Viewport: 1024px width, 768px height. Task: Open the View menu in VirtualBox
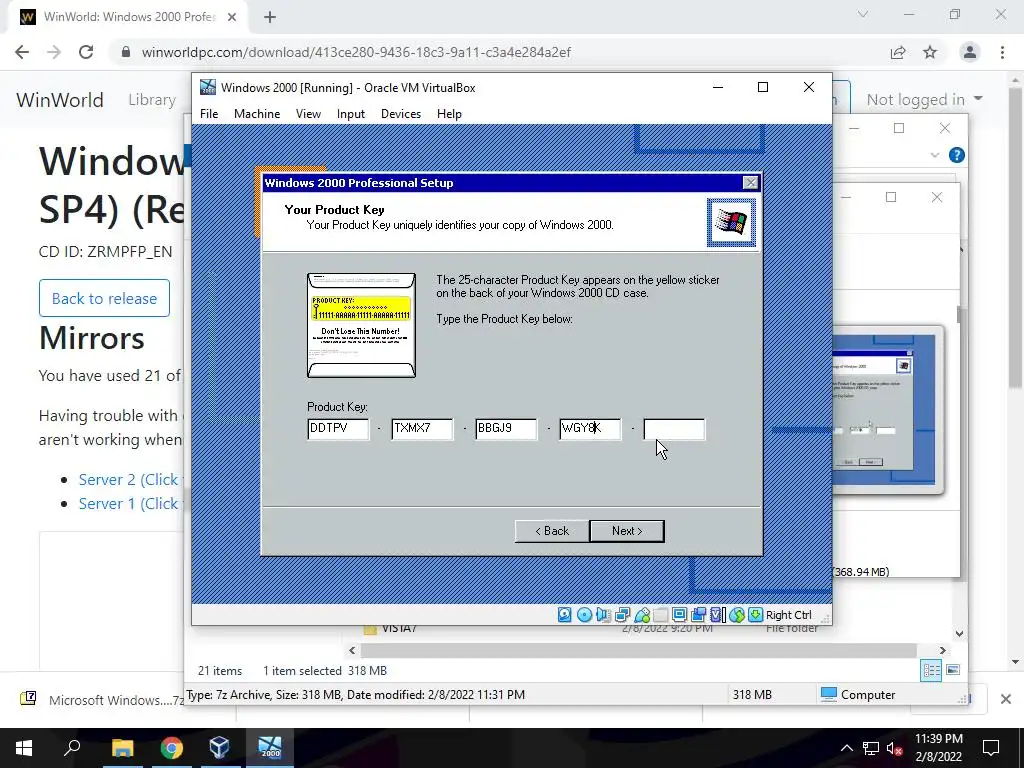[x=308, y=114]
